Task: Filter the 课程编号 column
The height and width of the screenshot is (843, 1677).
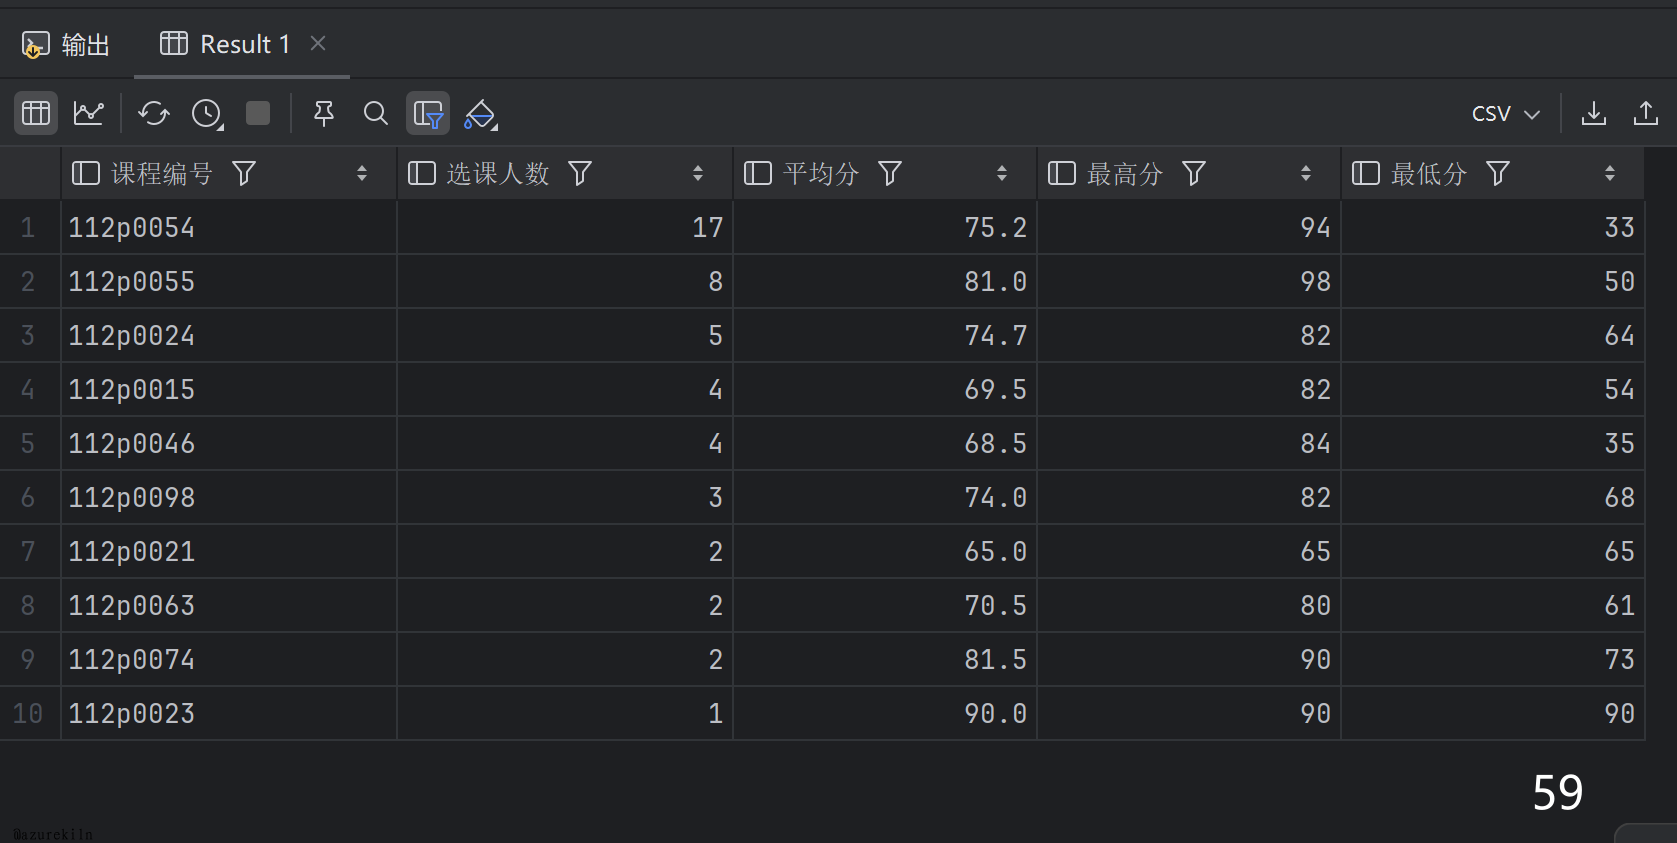Action: coord(244,174)
